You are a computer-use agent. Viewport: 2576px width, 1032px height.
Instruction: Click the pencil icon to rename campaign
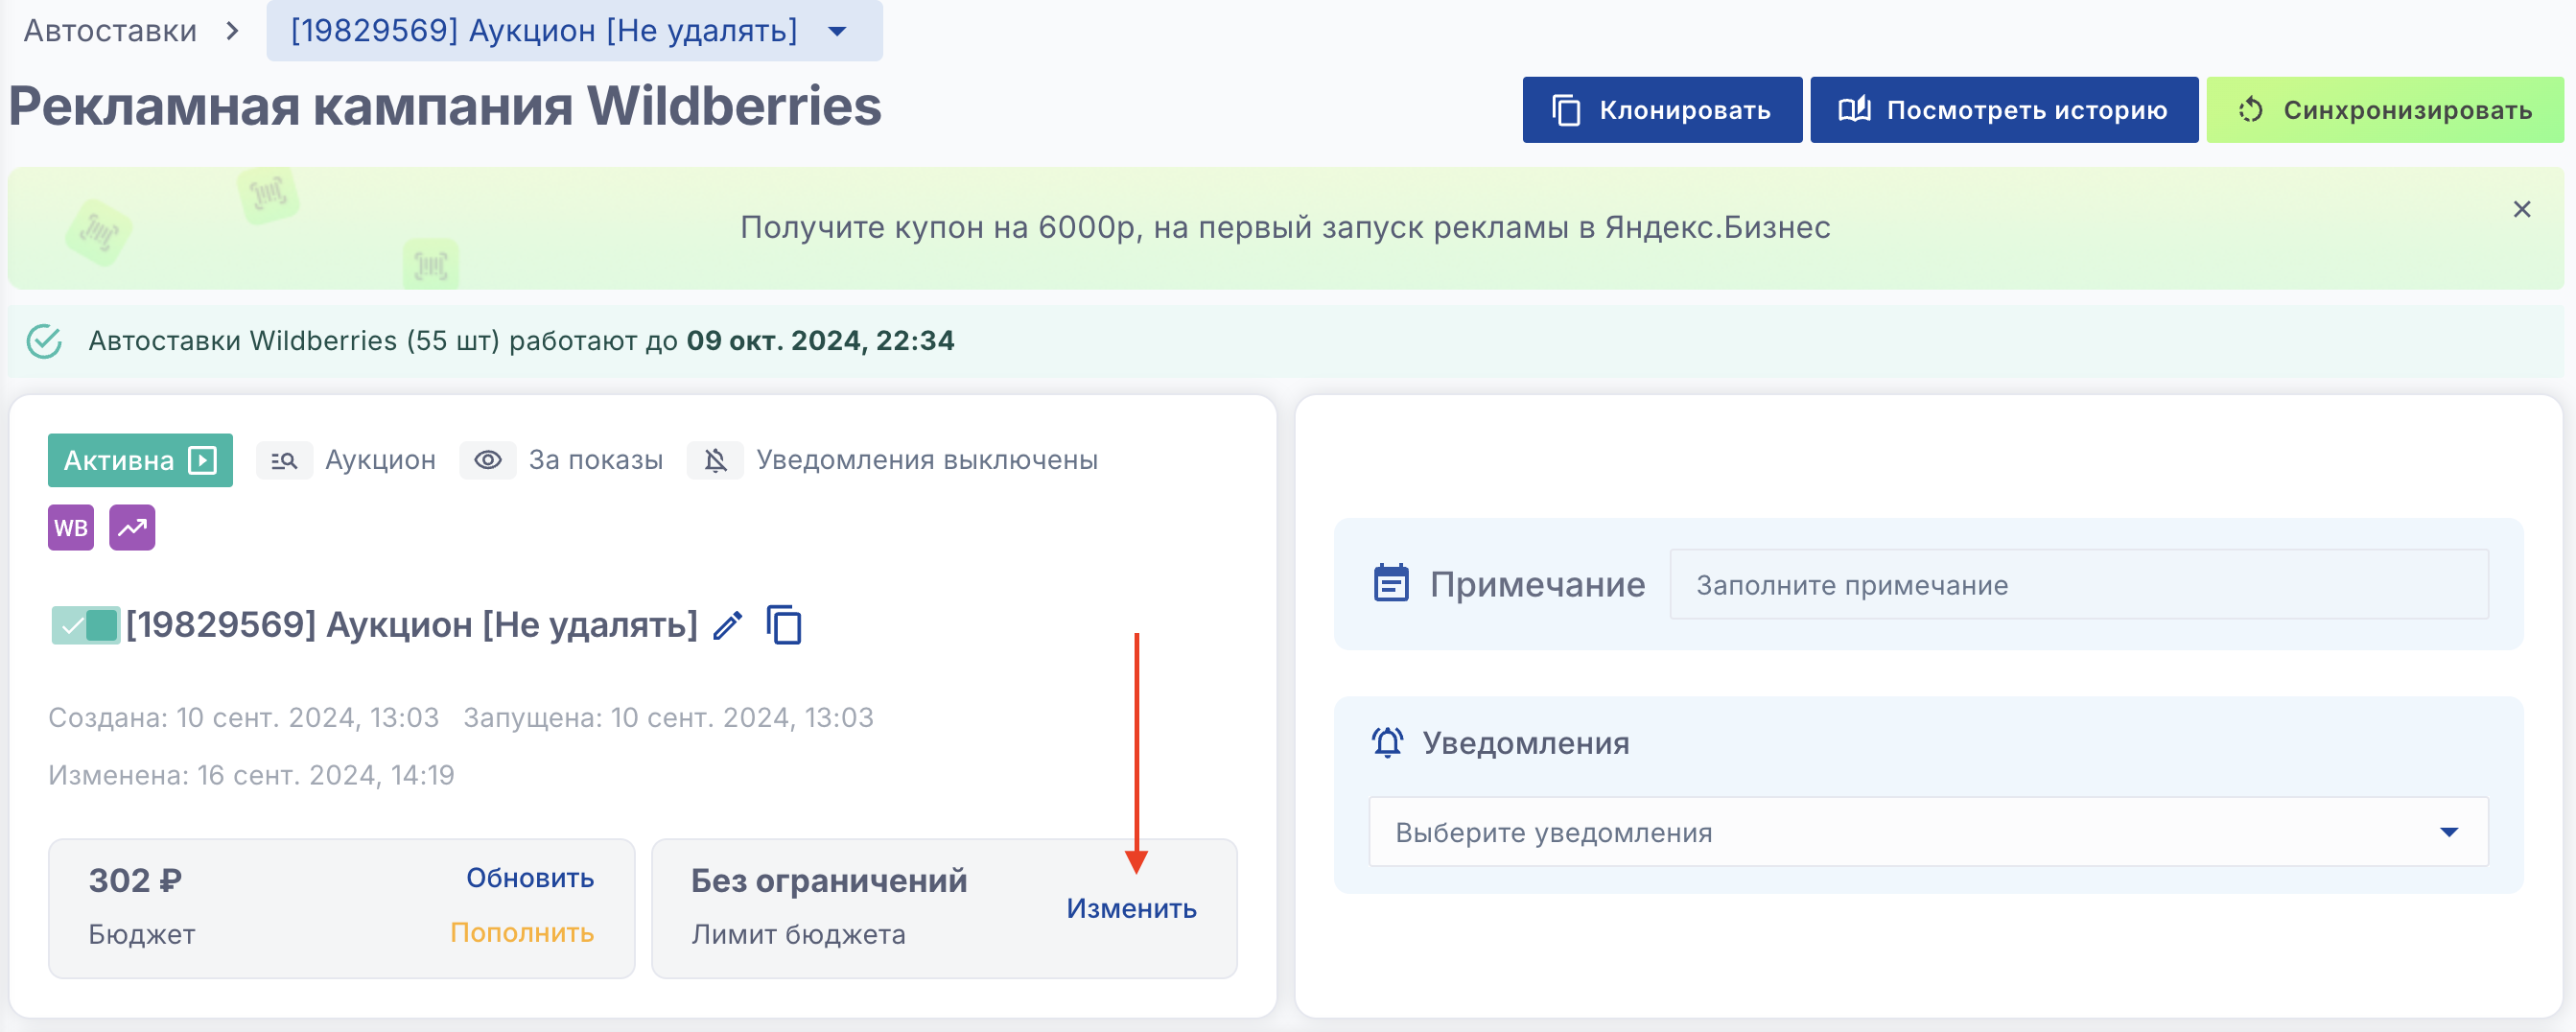pos(727,626)
